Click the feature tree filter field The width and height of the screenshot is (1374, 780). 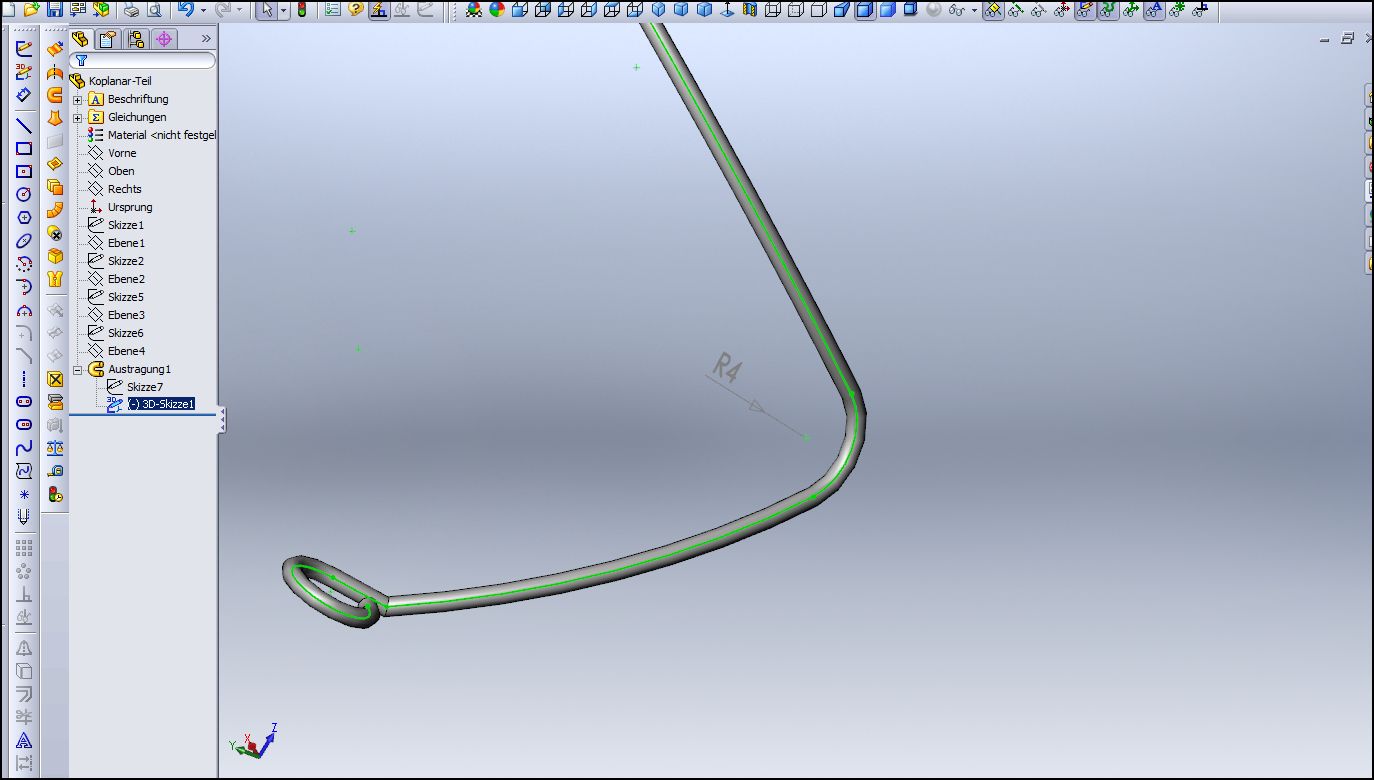[143, 61]
